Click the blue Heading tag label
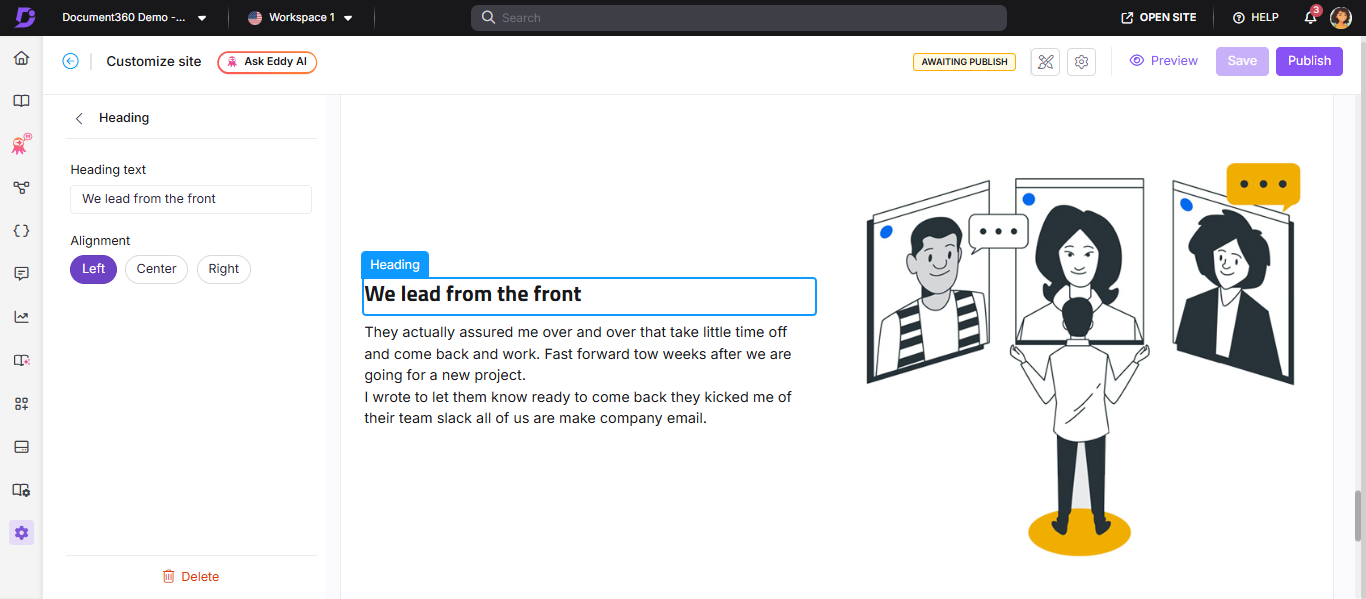The width and height of the screenshot is (1366, 599). click(x=395, y=265)
